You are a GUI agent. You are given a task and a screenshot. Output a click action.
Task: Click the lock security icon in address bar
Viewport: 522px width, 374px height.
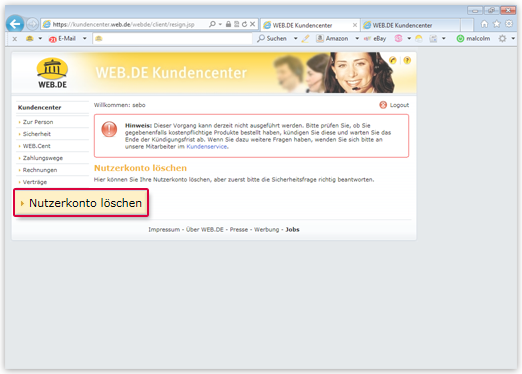228,24
